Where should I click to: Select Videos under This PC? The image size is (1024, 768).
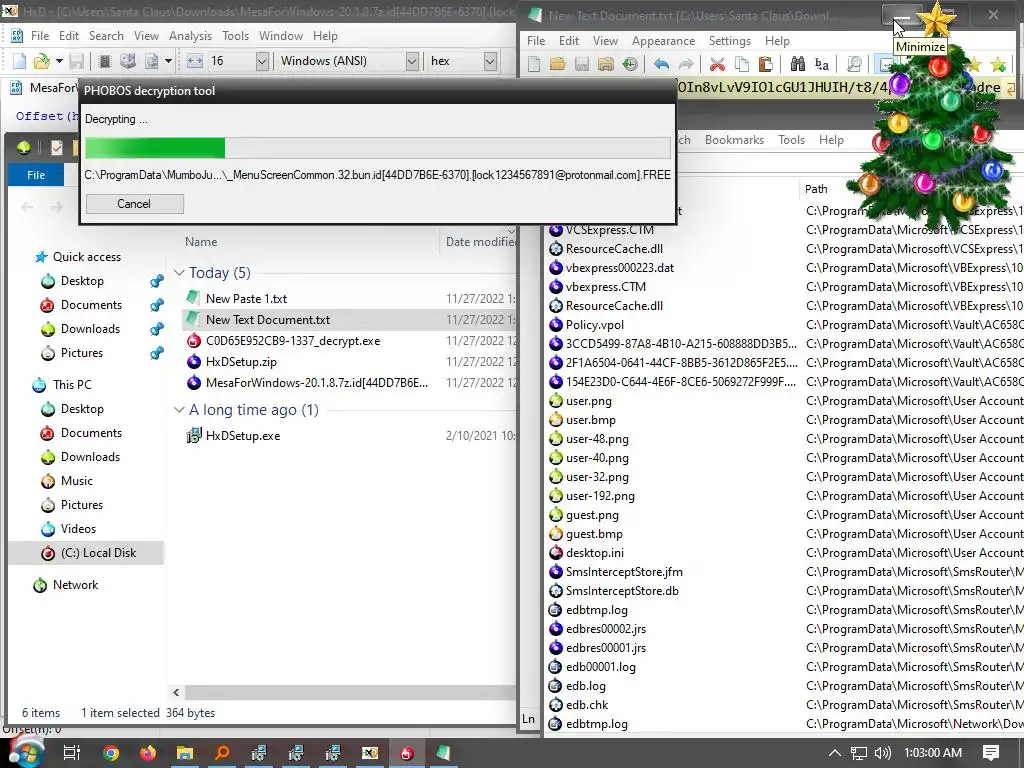click(x=78, y=529)
